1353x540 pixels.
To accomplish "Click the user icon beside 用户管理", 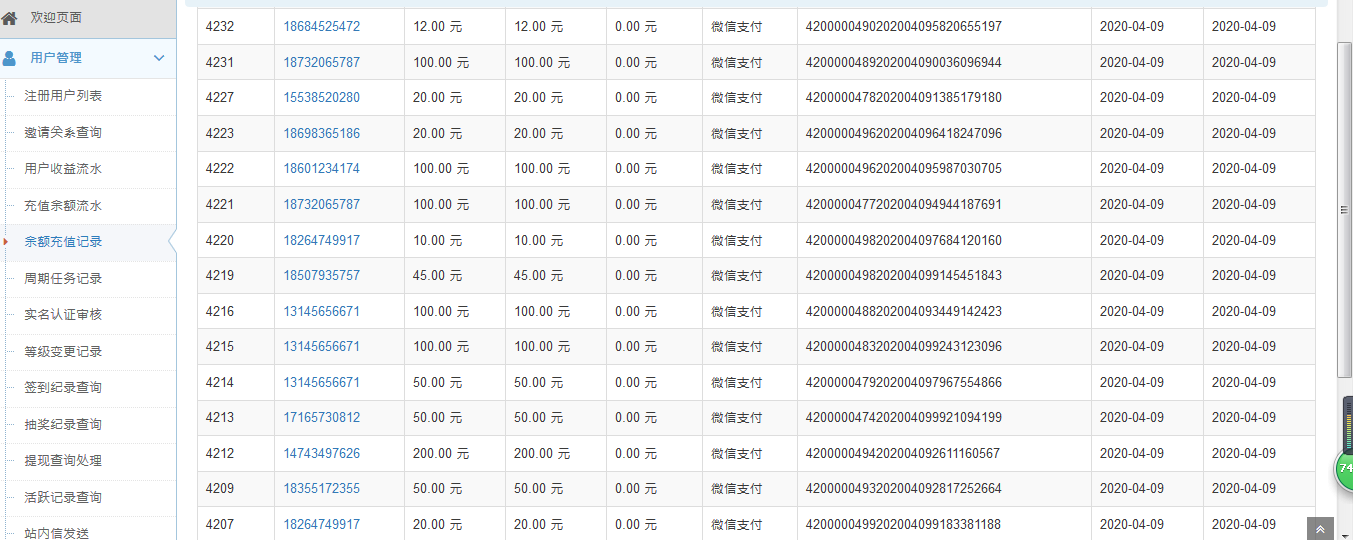I will click(10, 58).
